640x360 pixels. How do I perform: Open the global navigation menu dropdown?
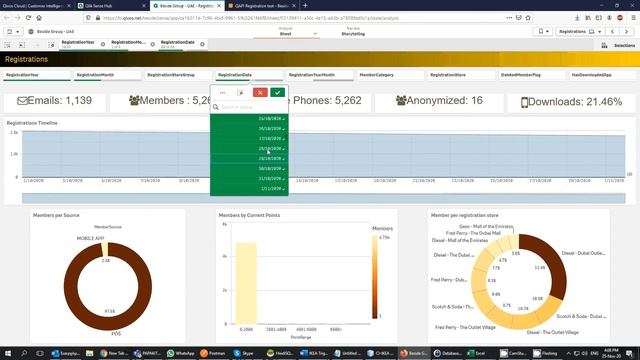[x=13, y=31]
